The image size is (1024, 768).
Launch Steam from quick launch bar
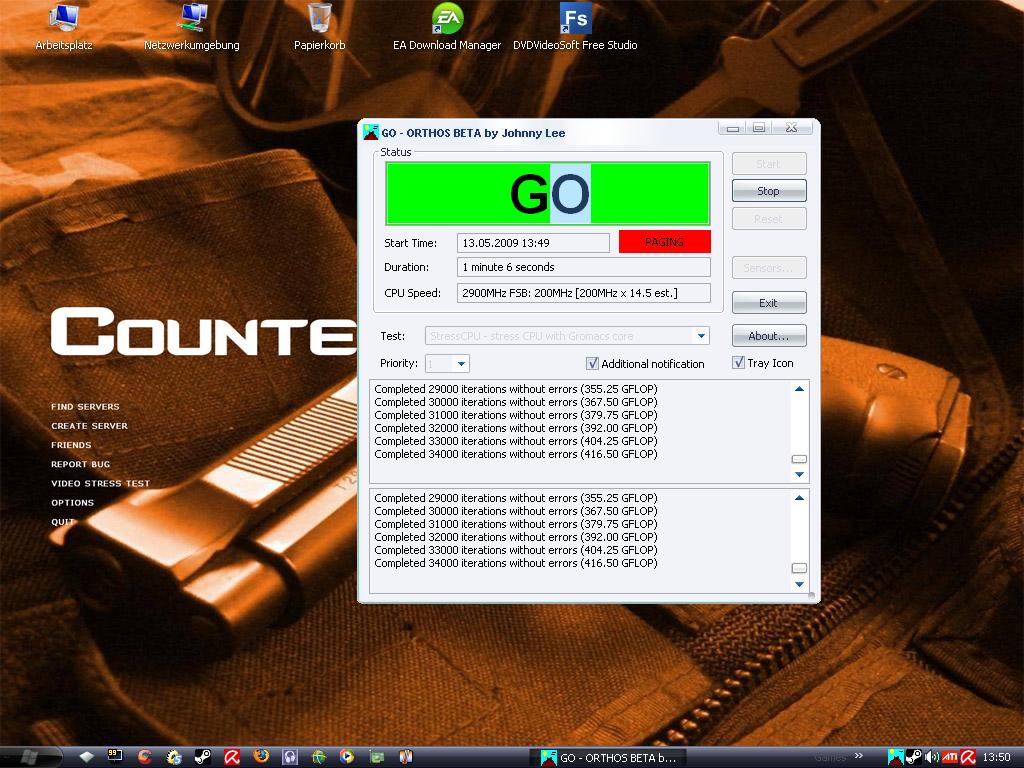202,757
